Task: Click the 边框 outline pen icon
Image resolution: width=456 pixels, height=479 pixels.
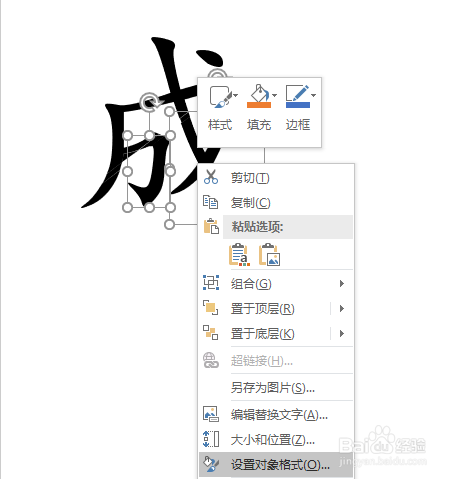Action: click(297, 93)
